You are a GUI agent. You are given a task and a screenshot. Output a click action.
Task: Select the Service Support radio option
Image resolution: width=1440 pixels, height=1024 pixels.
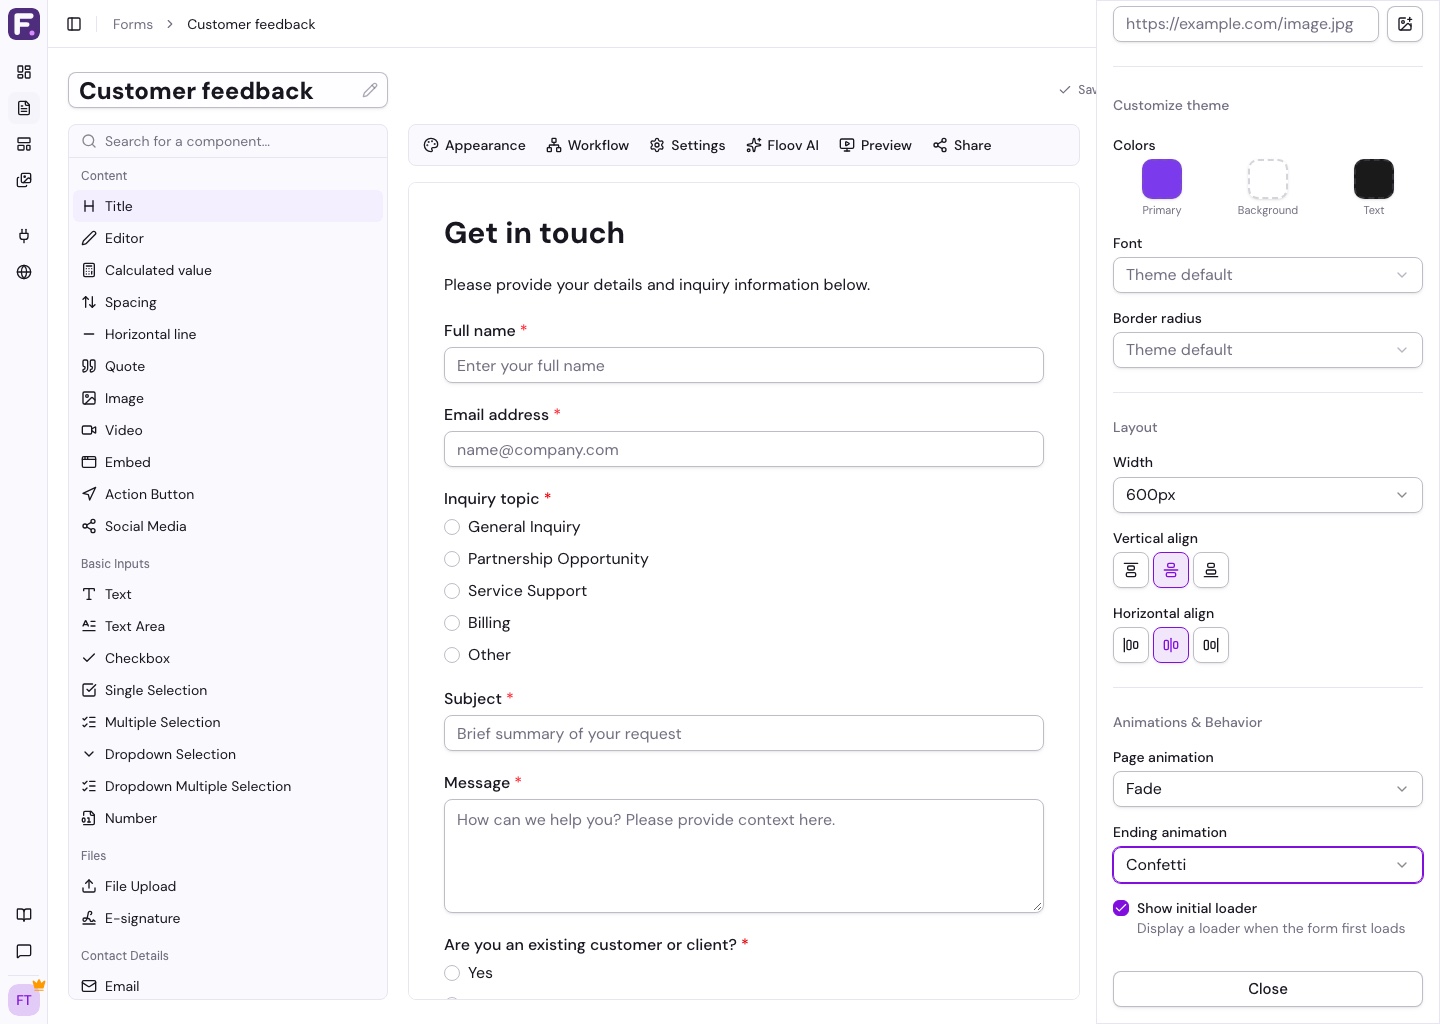452,591
